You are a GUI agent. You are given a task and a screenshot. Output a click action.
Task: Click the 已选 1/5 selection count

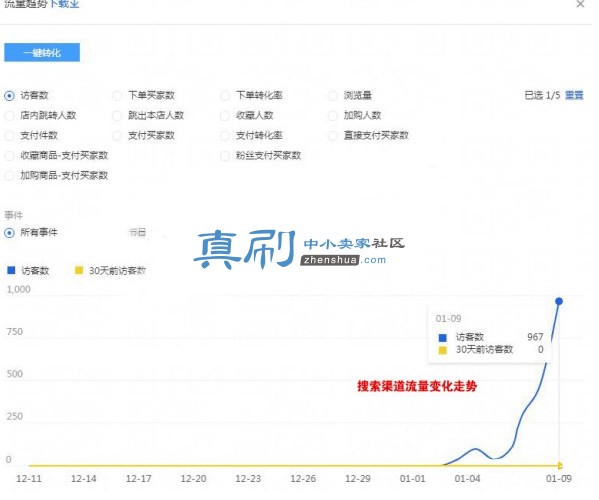pyautogui.click(x=542, y=95)
